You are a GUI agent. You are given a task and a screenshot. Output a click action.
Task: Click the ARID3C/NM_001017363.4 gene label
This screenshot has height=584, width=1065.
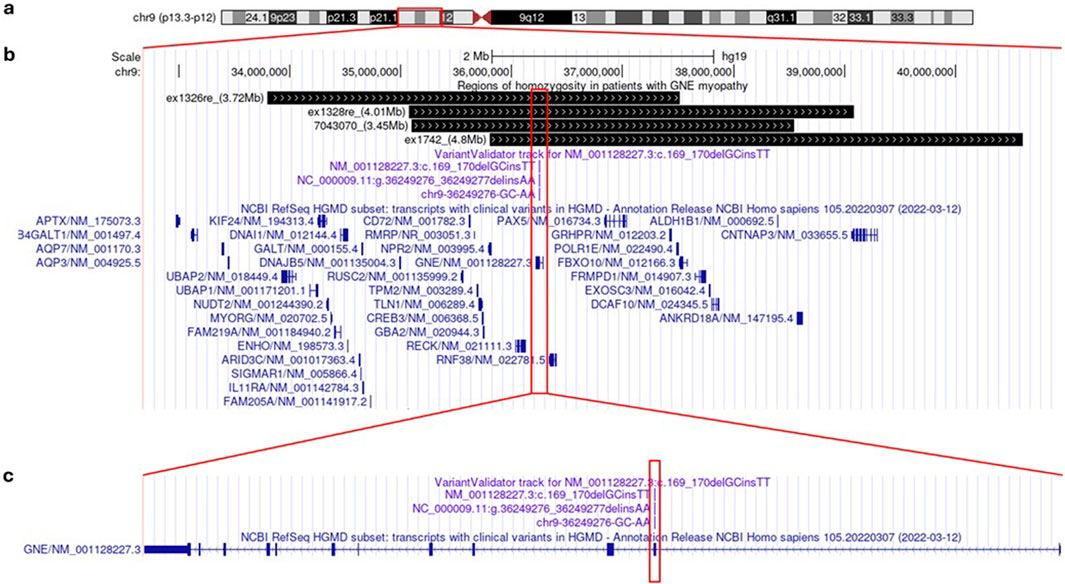(x=289, y=359)
